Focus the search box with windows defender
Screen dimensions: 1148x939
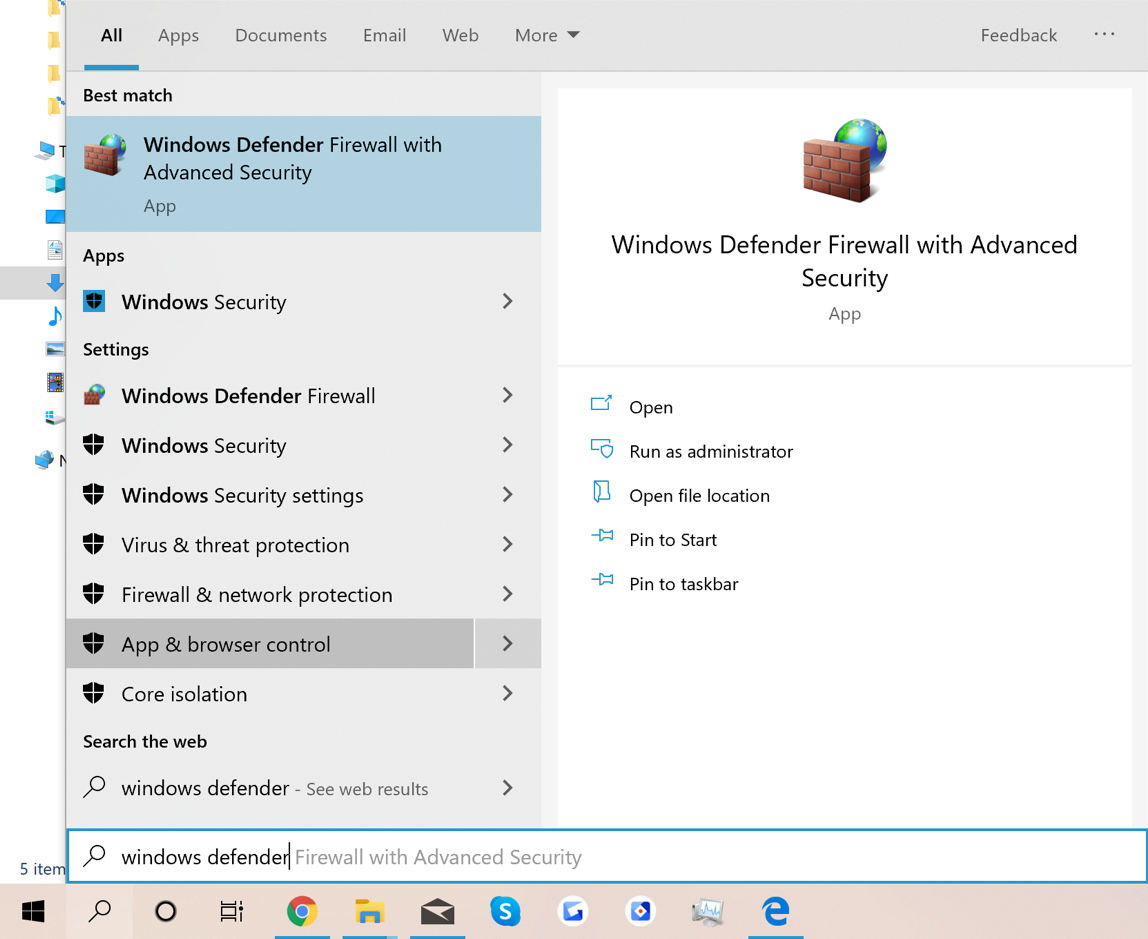coord(607,856)
